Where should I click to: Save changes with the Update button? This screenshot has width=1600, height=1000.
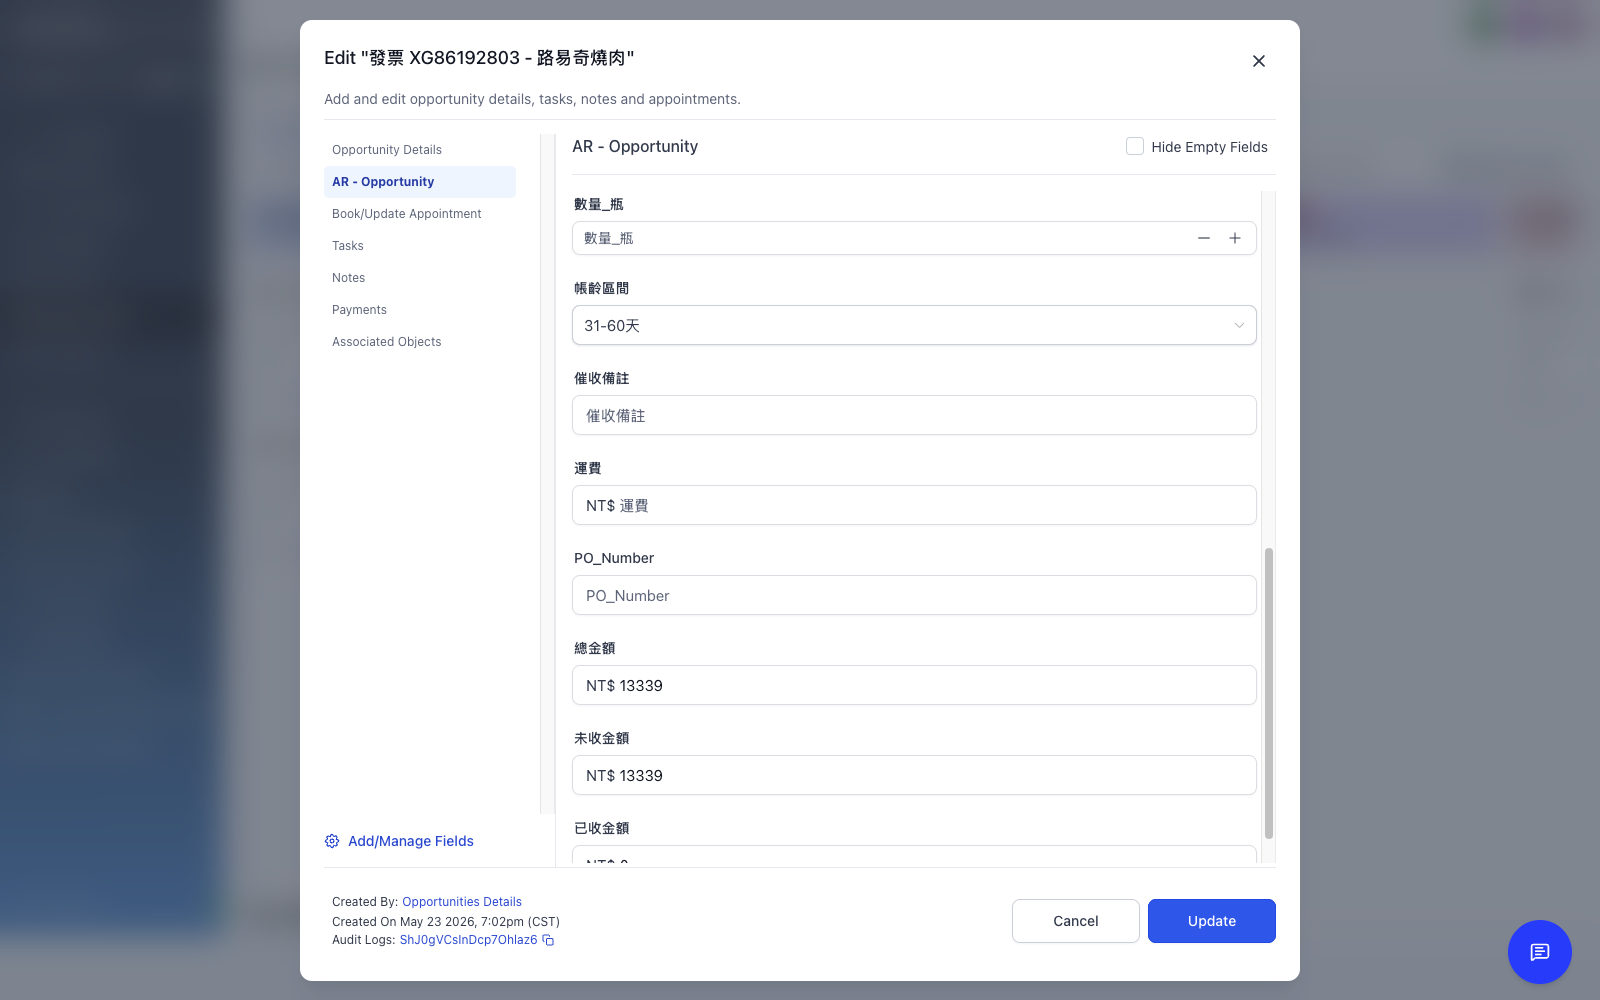click(1212, 921)
